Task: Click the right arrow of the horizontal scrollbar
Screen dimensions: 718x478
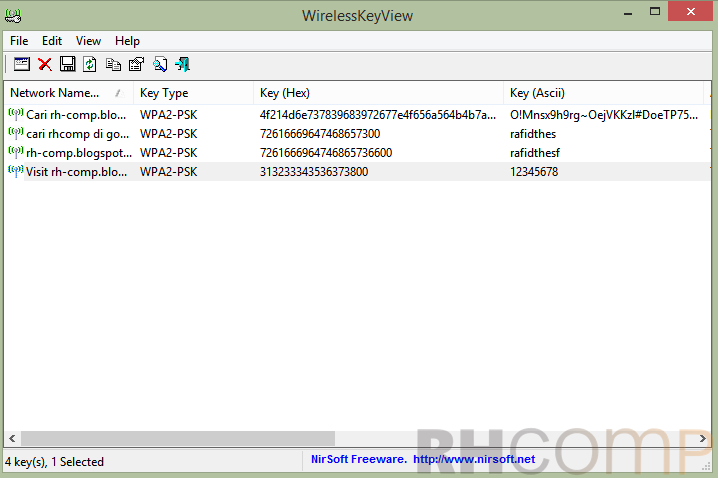Action: point(702,439)
